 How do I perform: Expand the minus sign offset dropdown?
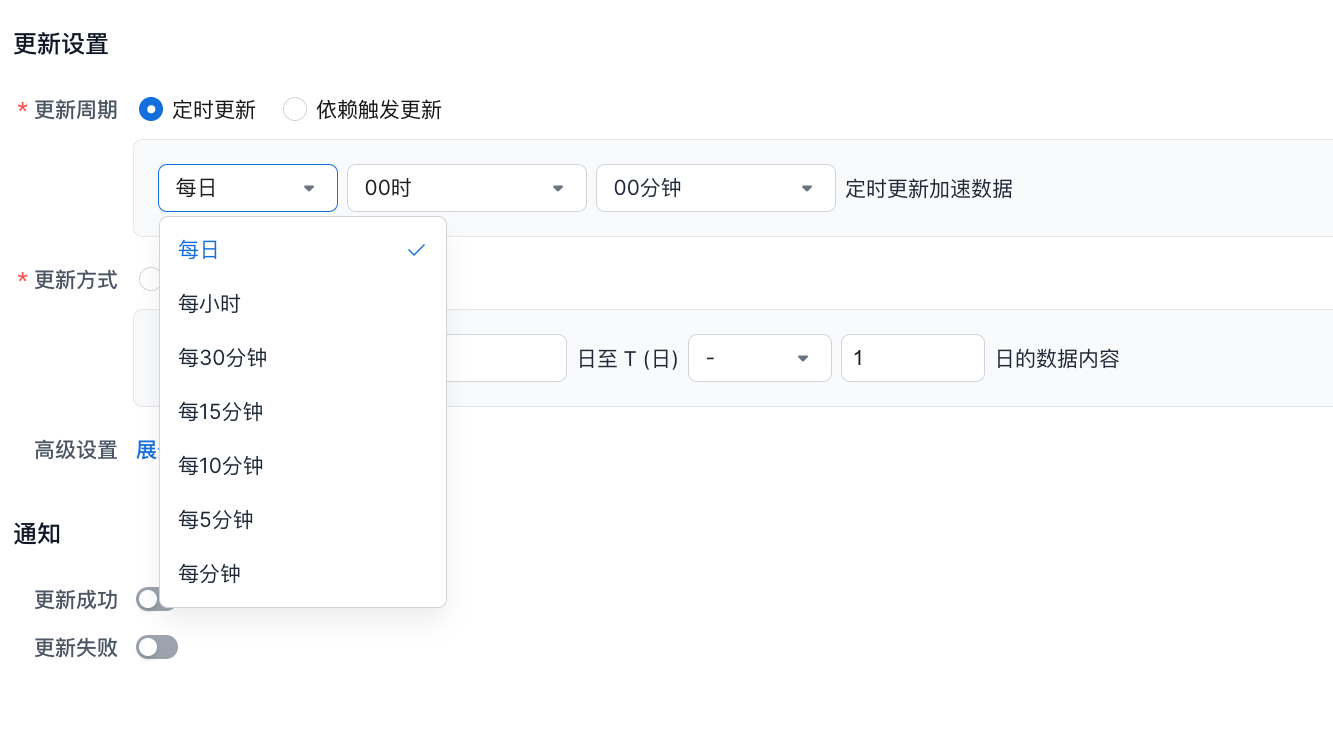pyautogui.click(x=759, y=358)
